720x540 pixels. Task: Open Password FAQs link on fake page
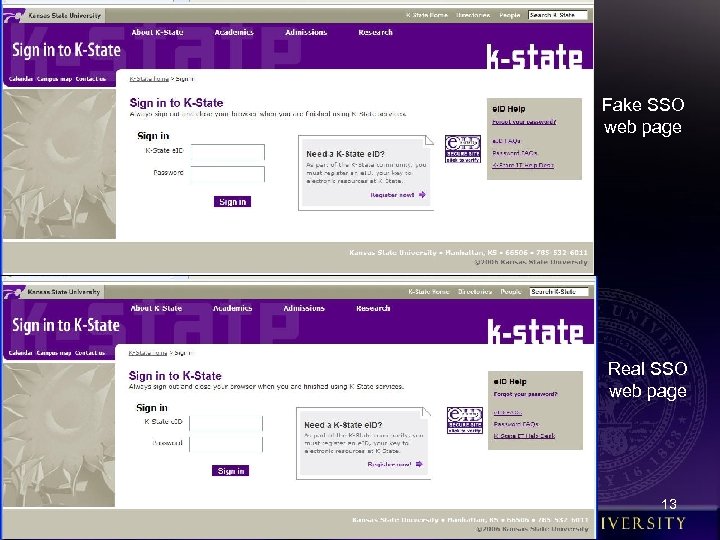[515, 153]
